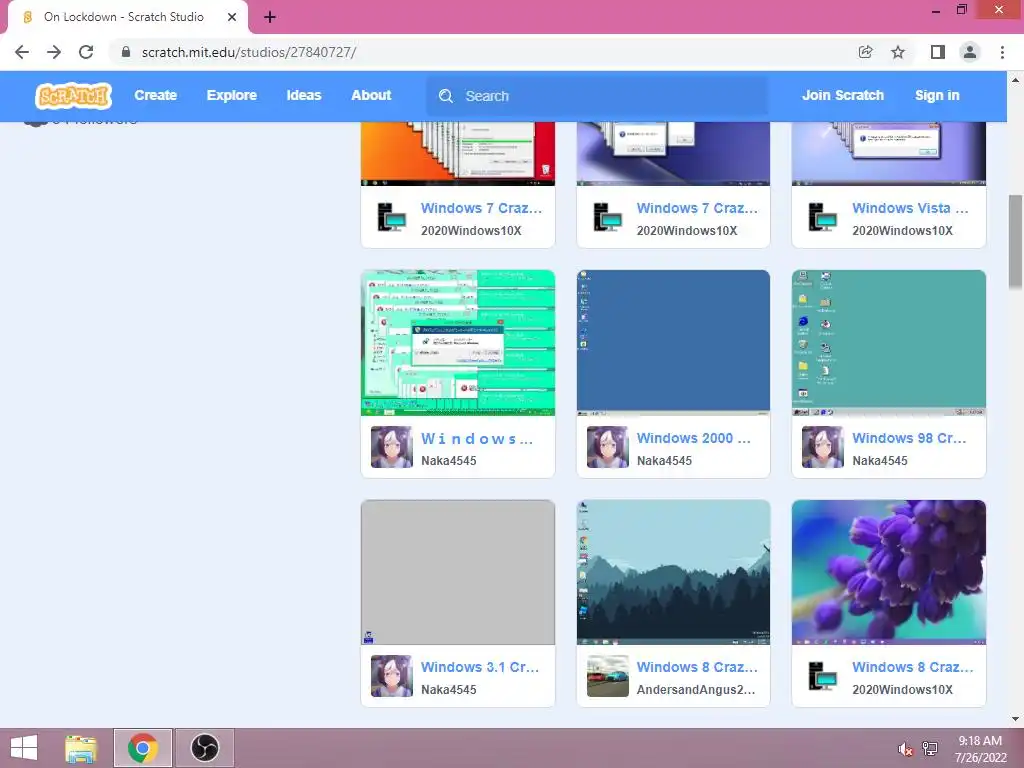
Task: Click avatar of first Windows 7 Crazy Error card
Action: click(x=392, y=217)
